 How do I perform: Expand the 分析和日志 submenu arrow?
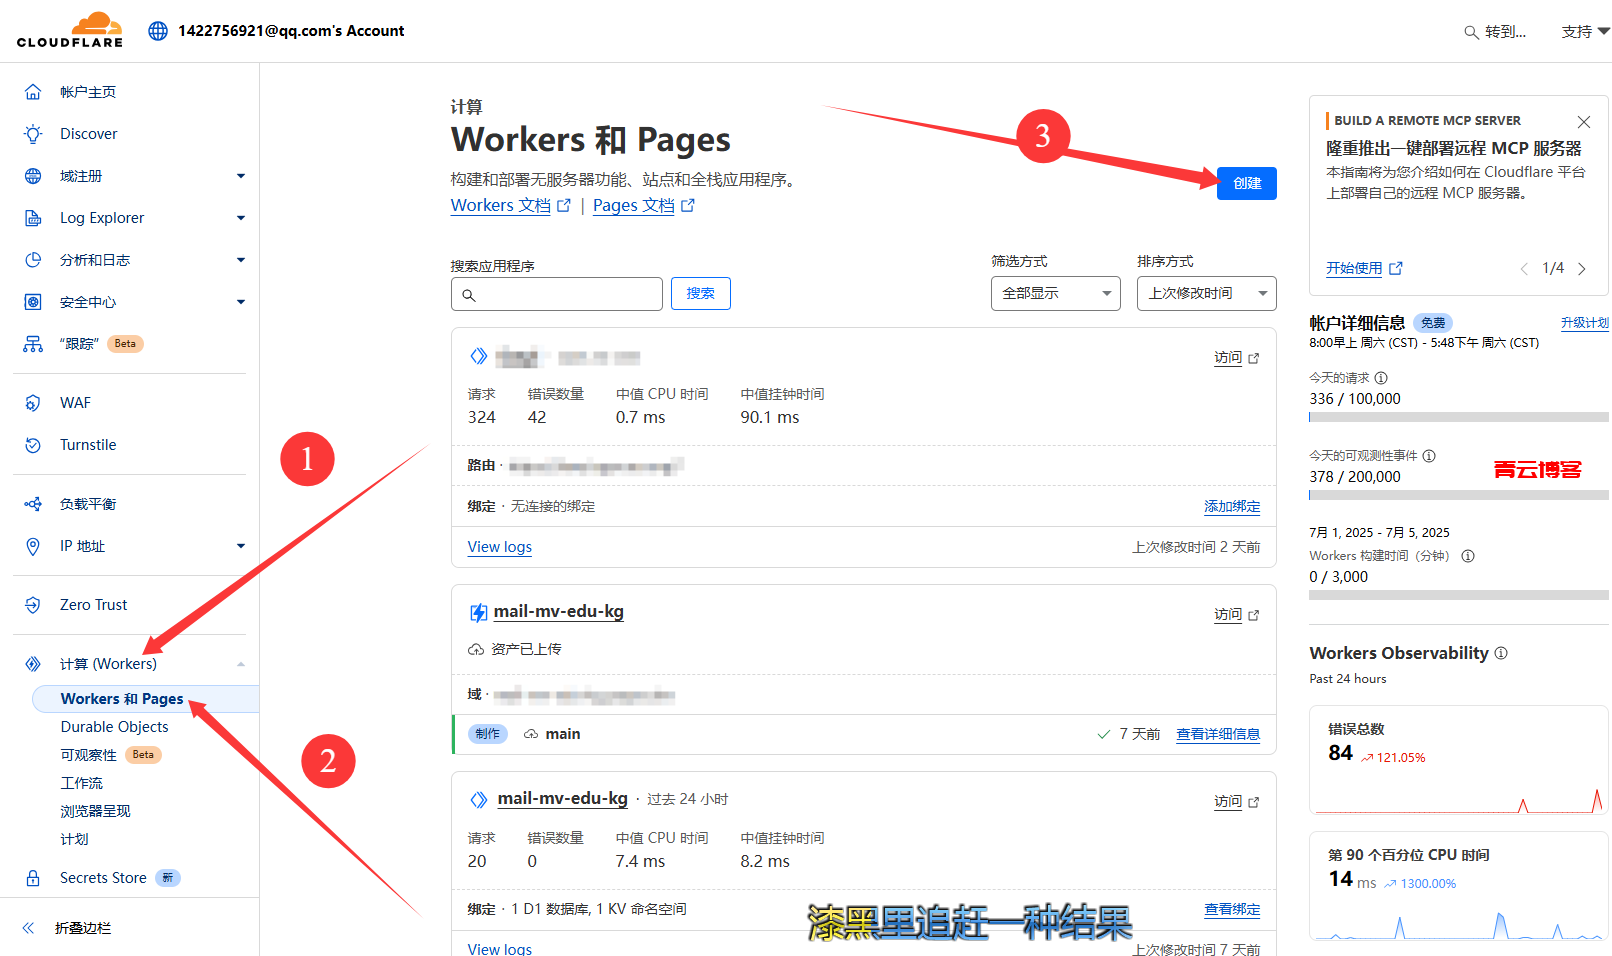click(x=240, y=260)
